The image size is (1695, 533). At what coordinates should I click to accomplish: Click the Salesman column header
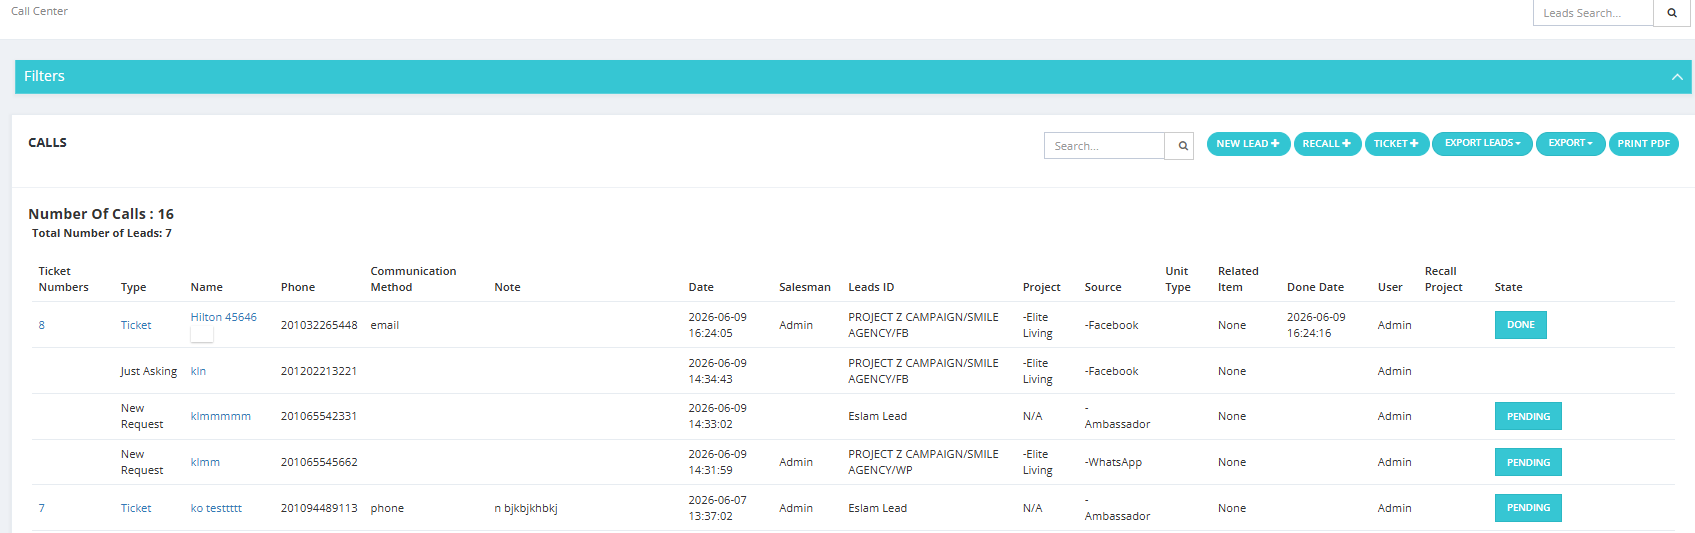pos(805,287)
